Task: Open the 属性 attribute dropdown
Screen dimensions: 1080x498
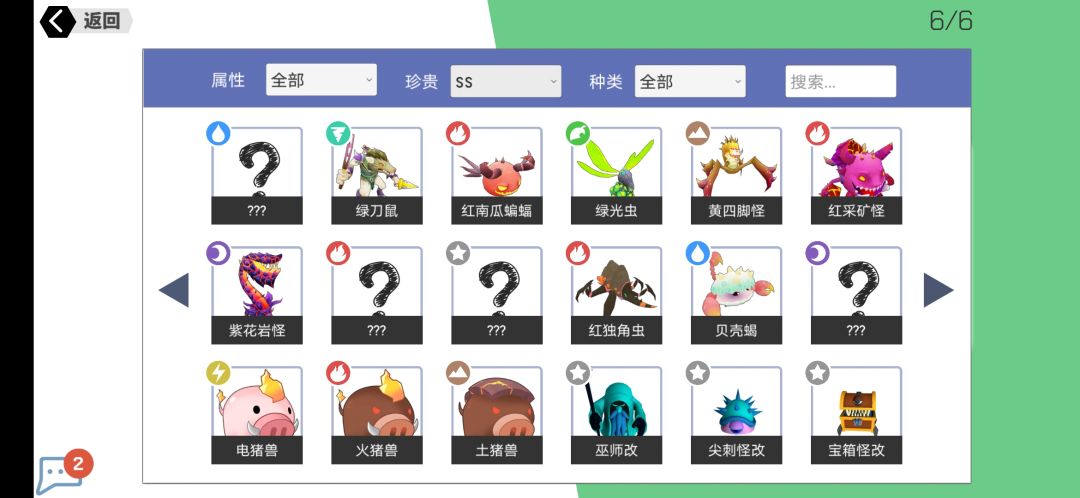Action: [321, 81]
